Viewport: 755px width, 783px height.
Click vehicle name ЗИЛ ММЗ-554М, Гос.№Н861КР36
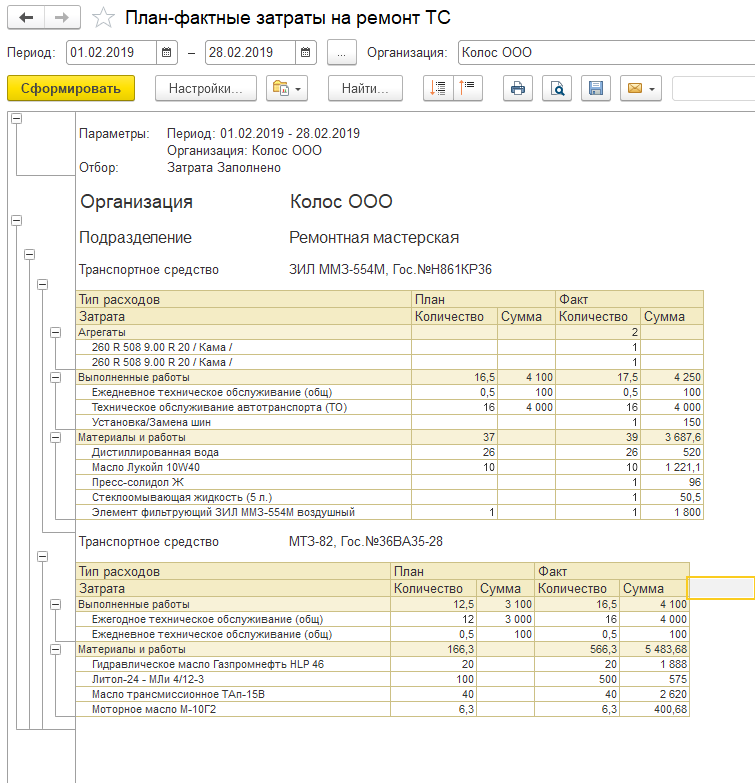pos(390,270)
